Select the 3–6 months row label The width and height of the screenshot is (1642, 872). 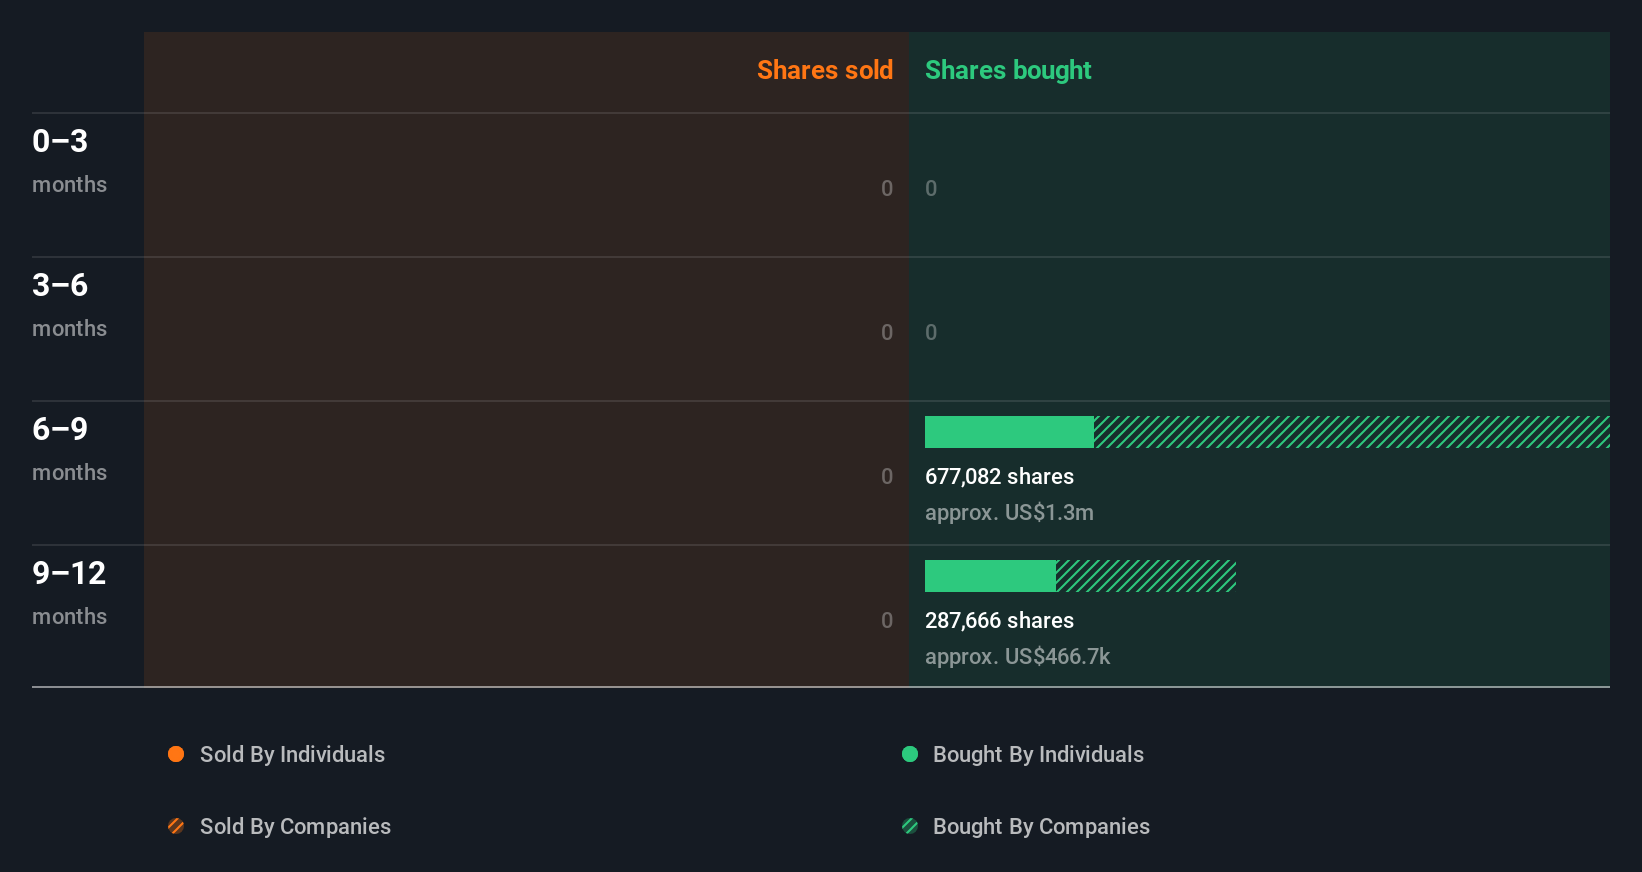(x=69, y=304)
